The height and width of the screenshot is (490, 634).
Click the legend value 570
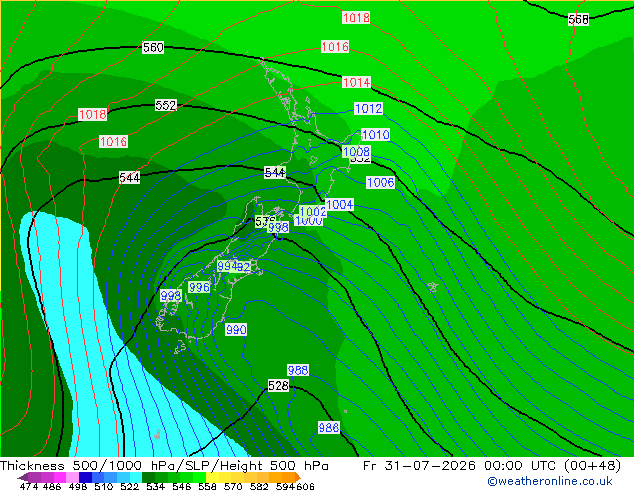(233, 486)
